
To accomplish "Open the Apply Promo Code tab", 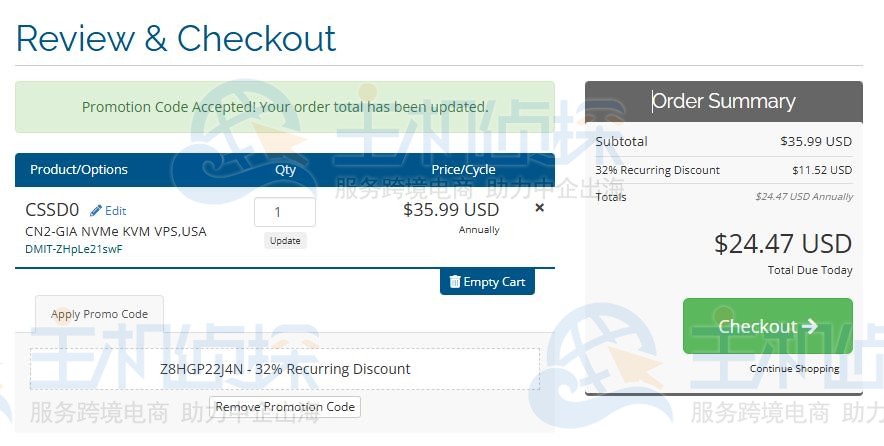I will (99, 314).
